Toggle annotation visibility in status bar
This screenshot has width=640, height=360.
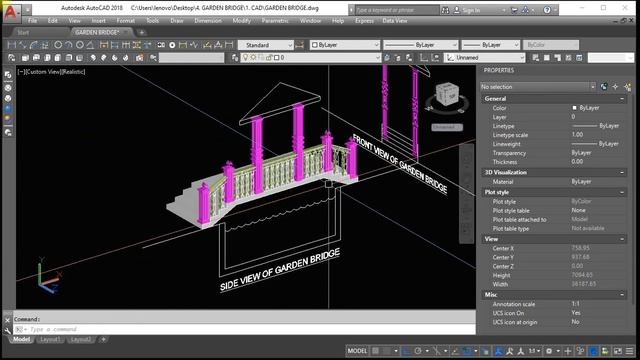[498, 351]
